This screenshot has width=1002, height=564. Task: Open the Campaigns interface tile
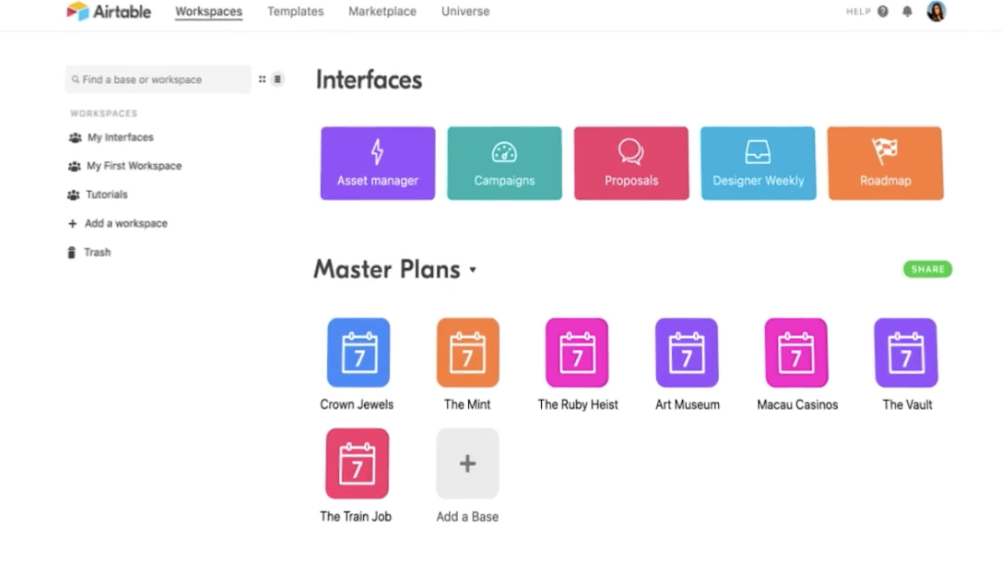[x=504, y=163]
